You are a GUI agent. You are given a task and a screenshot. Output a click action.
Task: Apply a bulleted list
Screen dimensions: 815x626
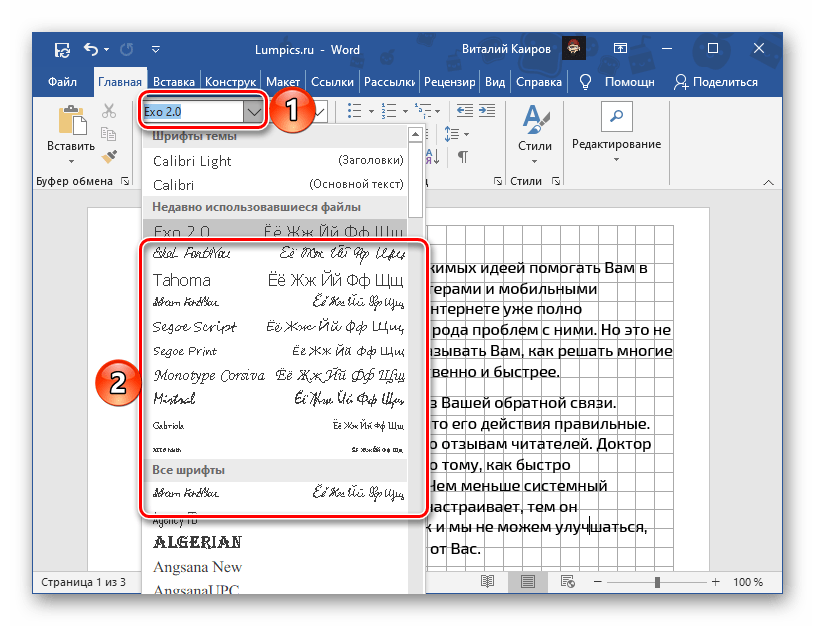355,110
